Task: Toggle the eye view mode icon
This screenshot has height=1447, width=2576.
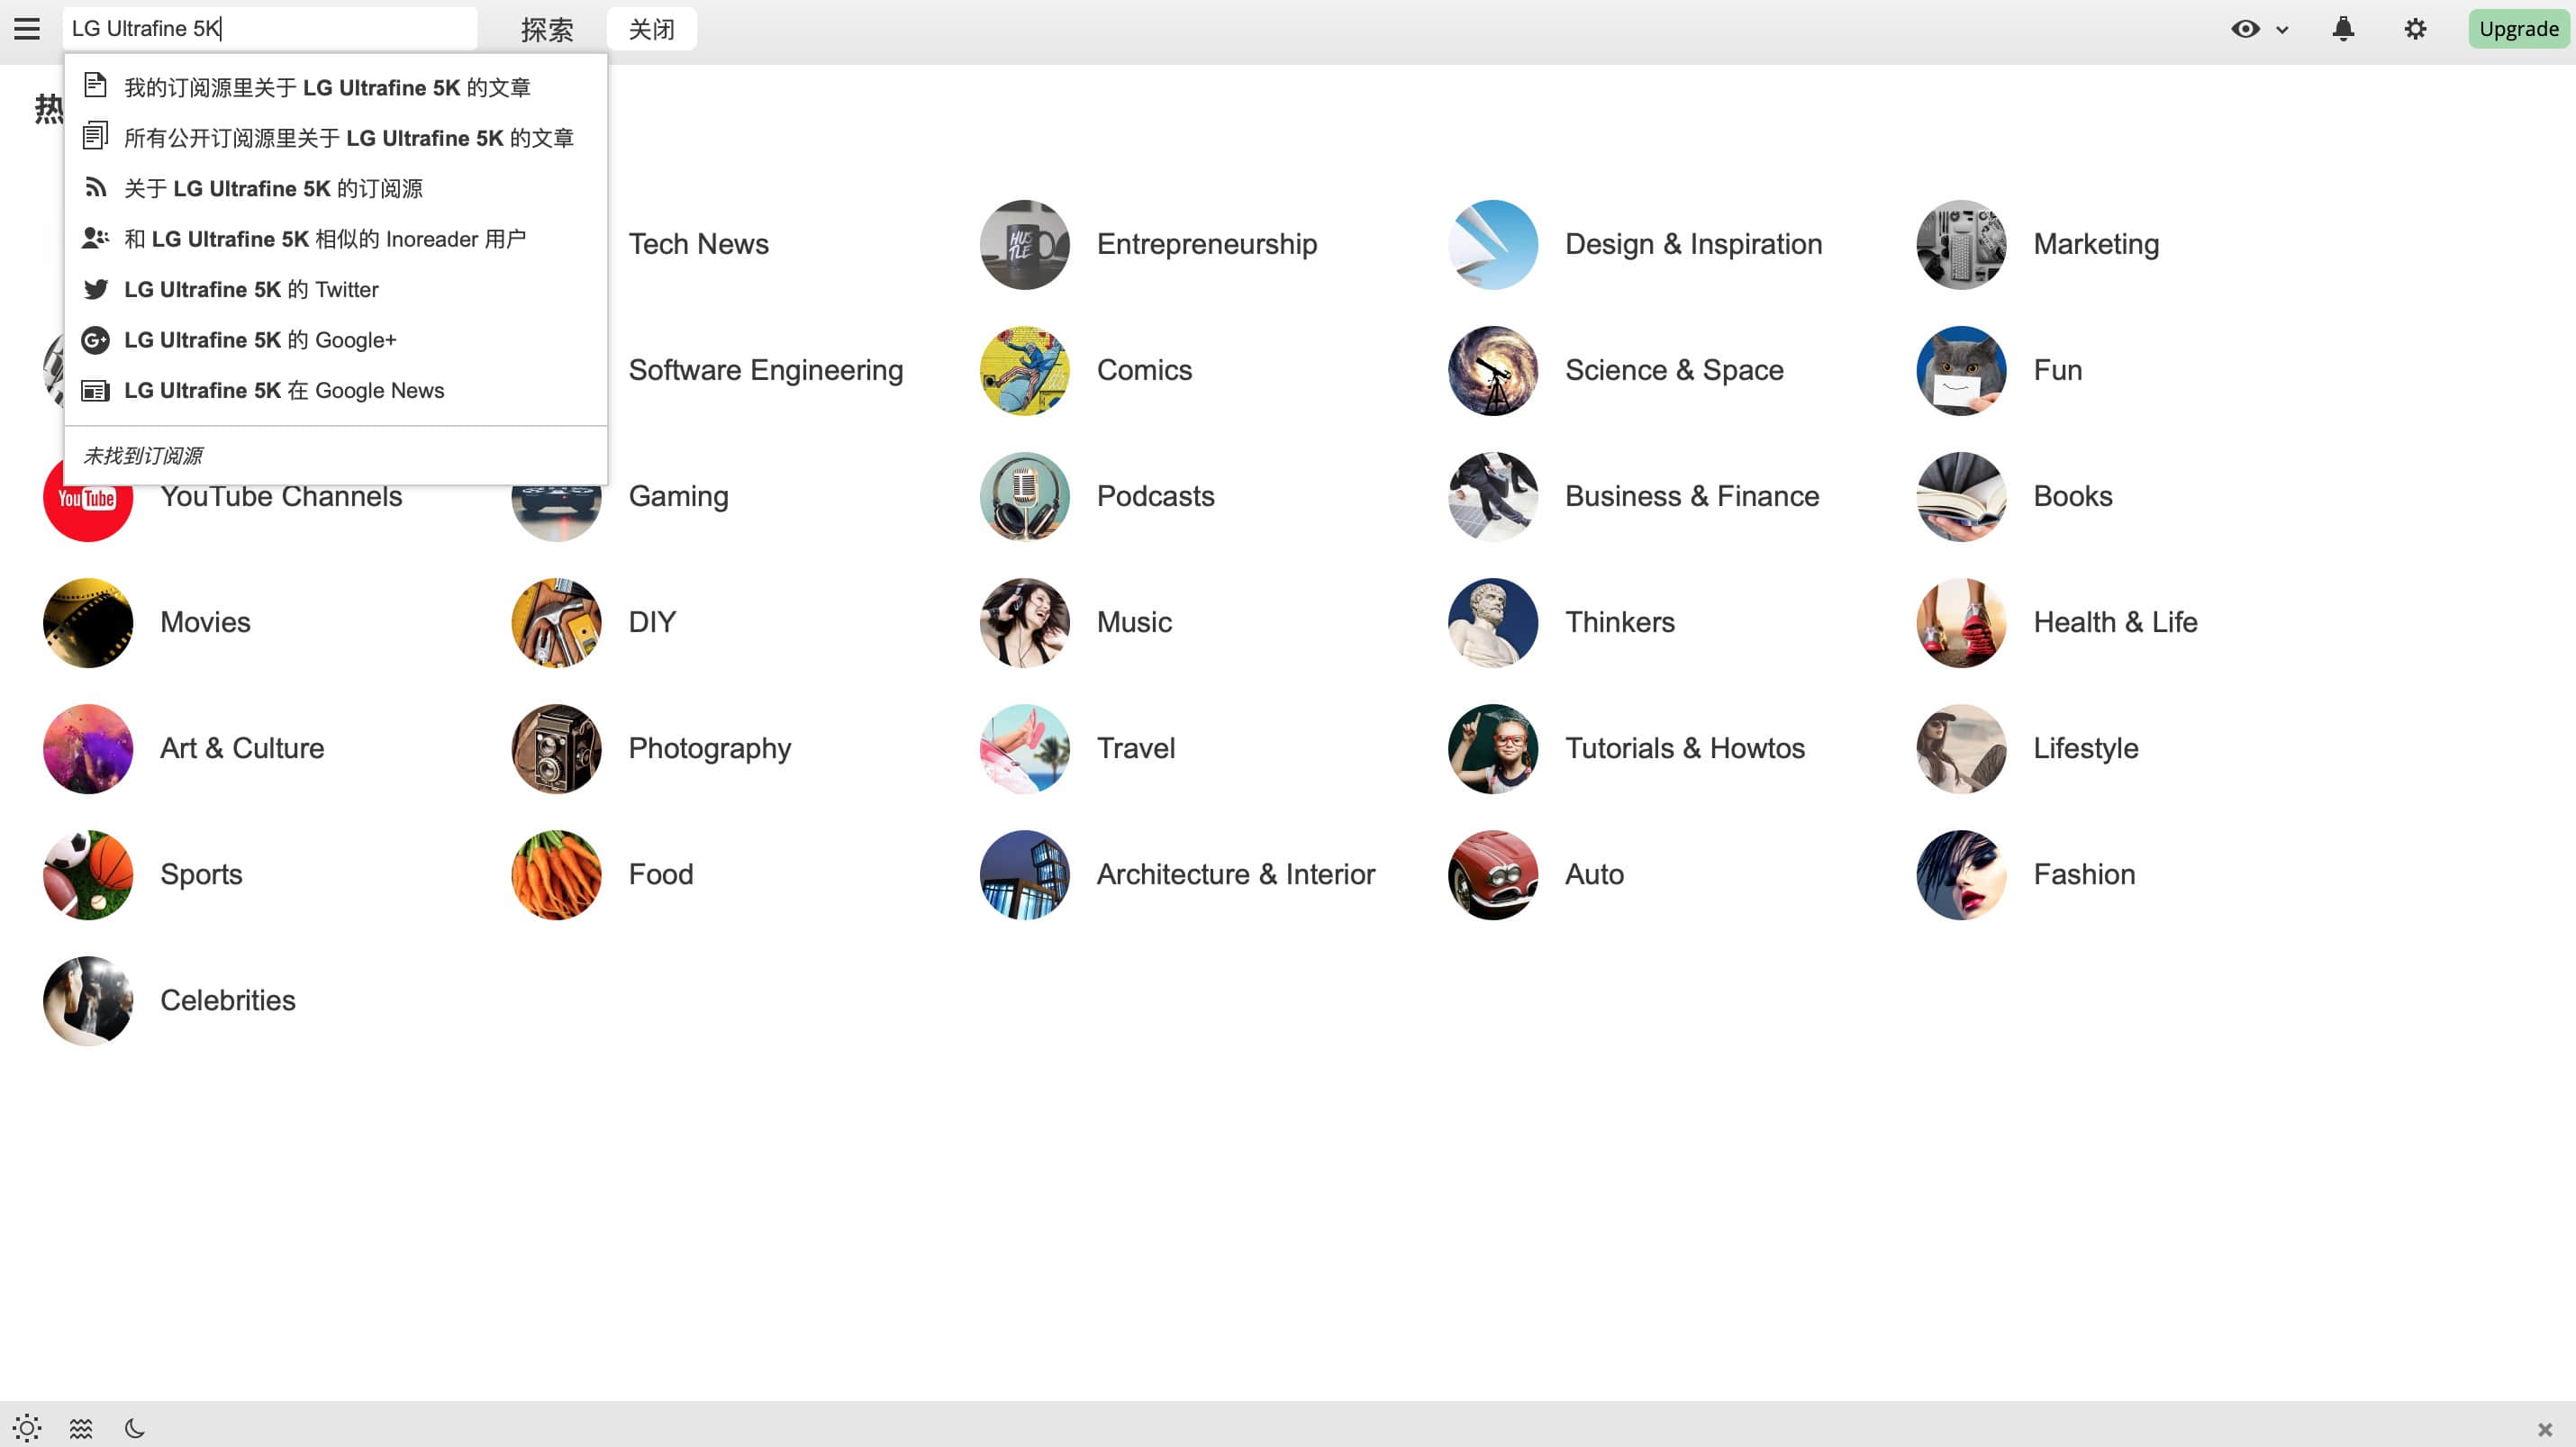Action: pos(2245,29)
